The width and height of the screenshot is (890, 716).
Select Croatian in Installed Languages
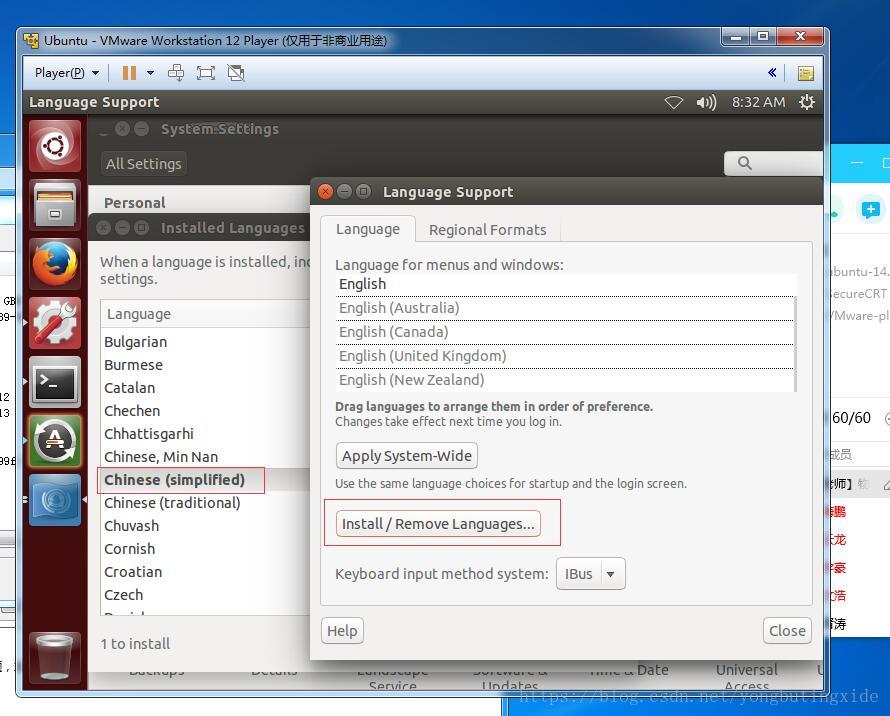(x=205, y=572)
